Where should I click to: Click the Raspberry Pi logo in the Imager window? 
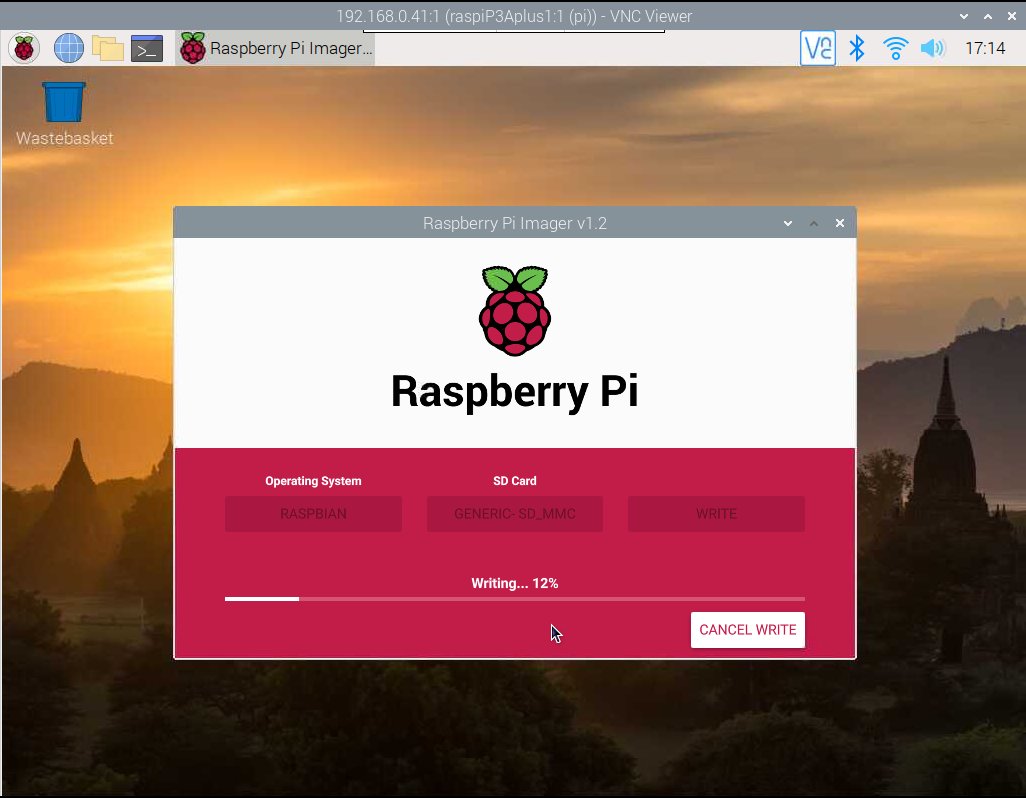click(x=515, y=311)
